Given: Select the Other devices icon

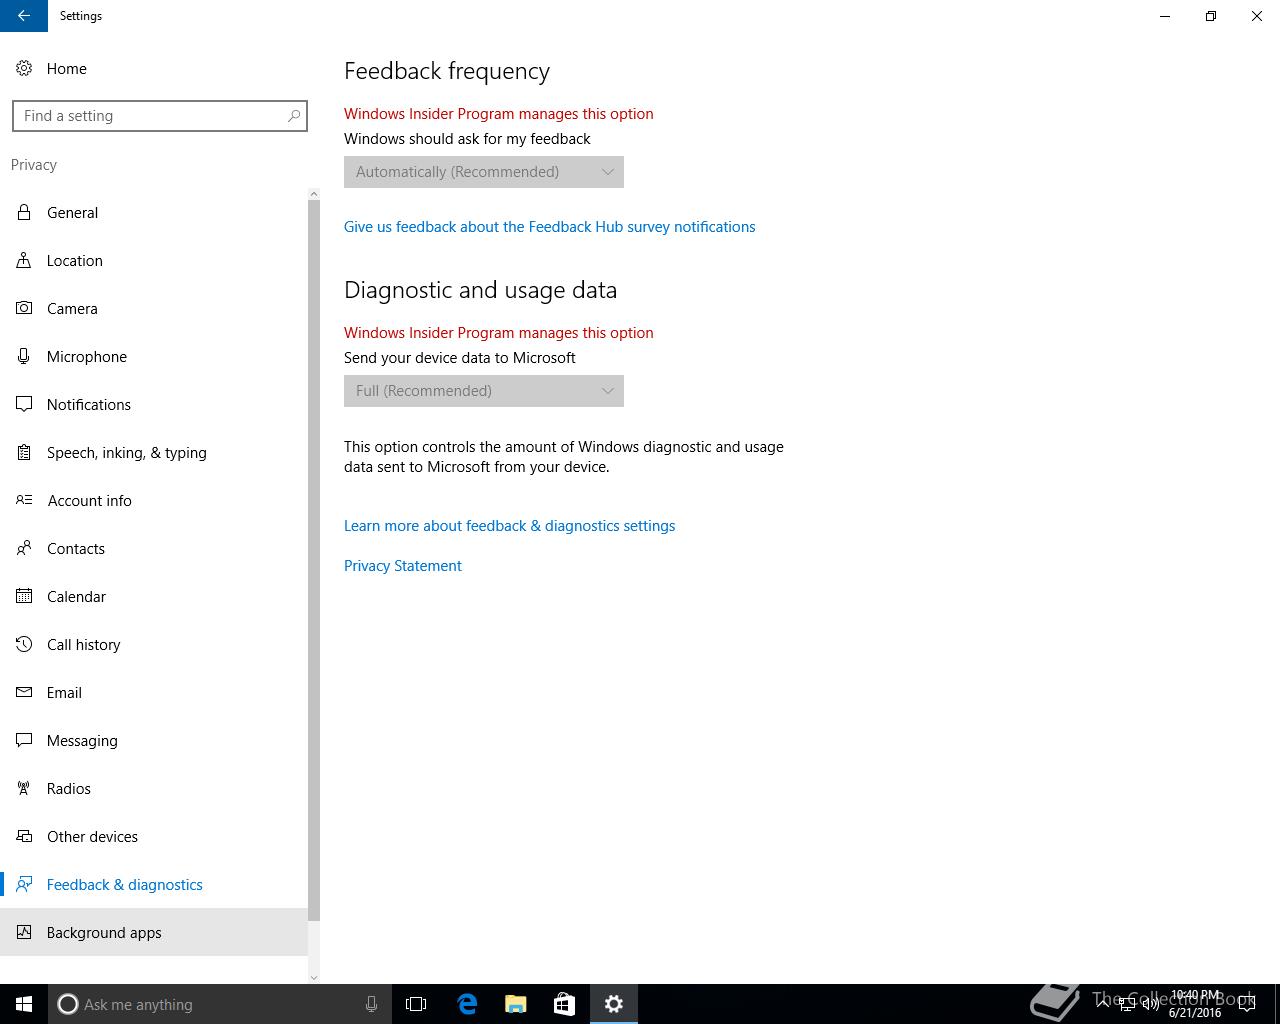Looking at the screenshot, I should pos(24,836).
